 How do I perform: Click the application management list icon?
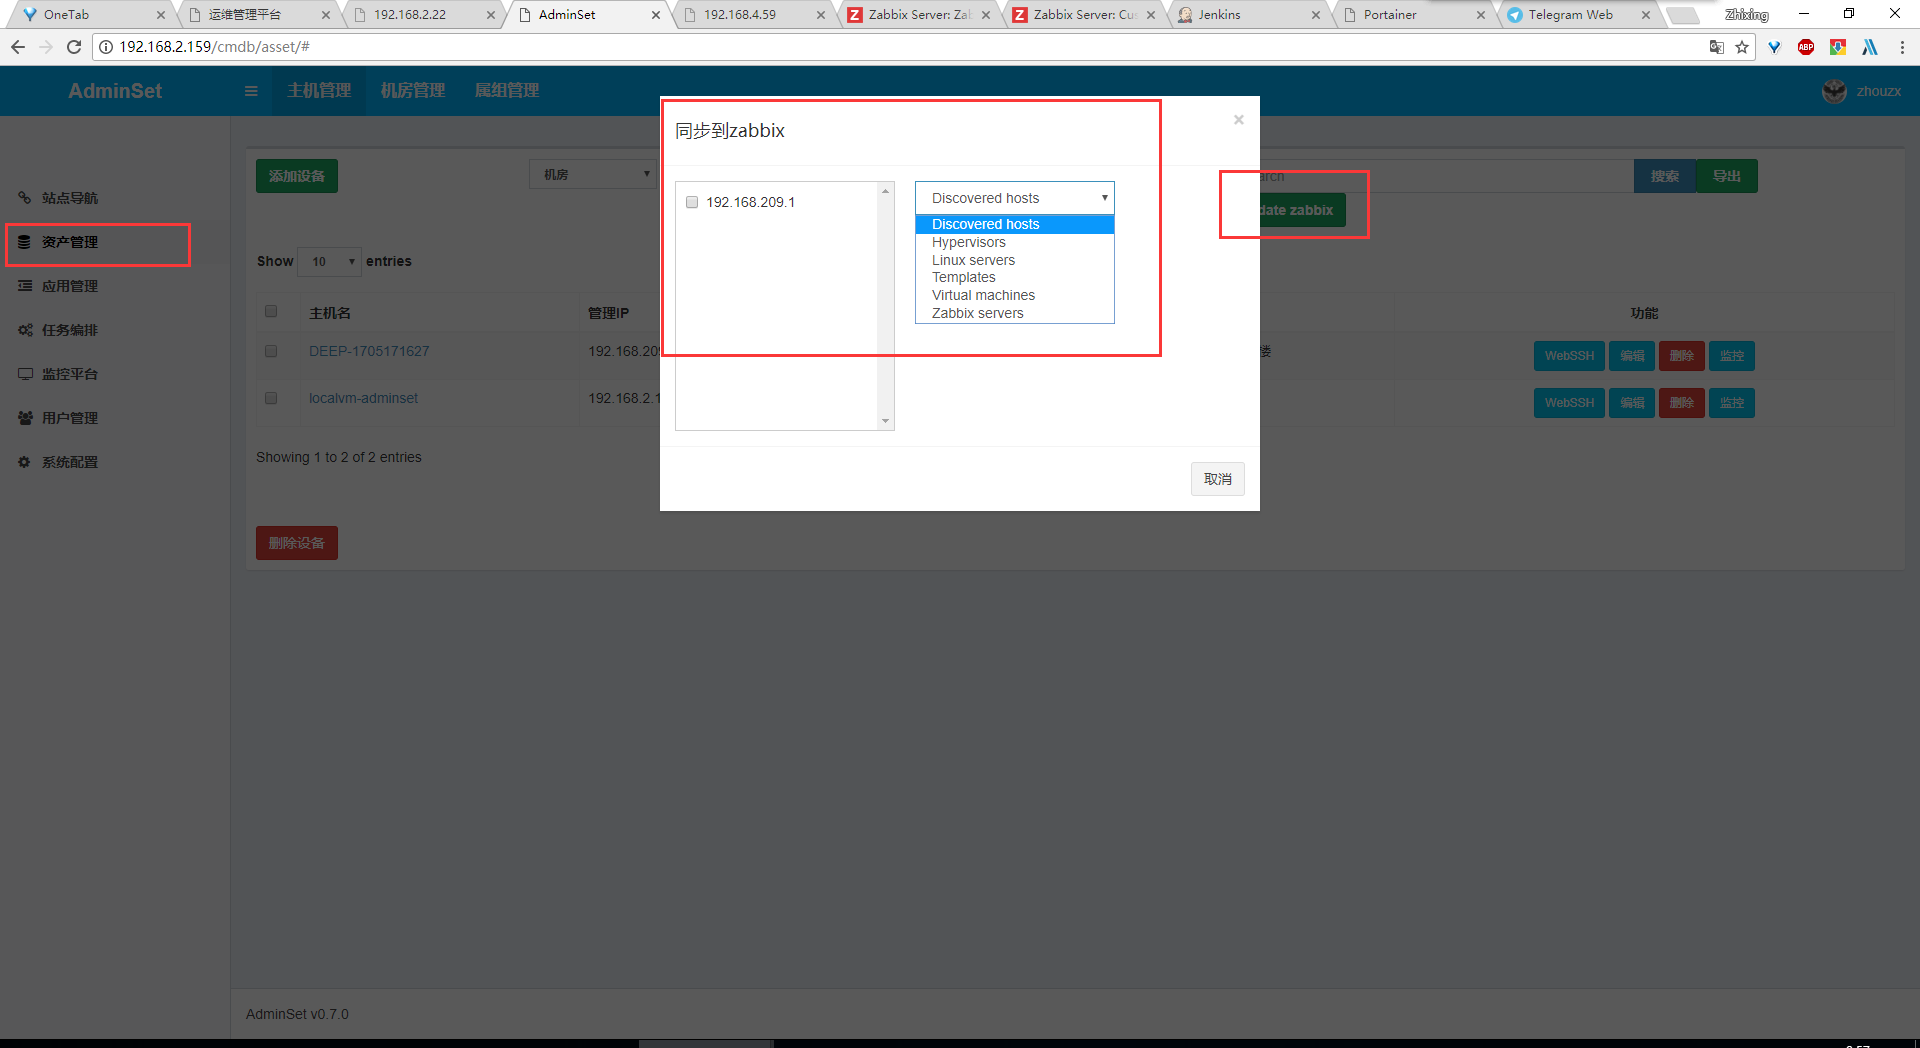pos(25,286)
